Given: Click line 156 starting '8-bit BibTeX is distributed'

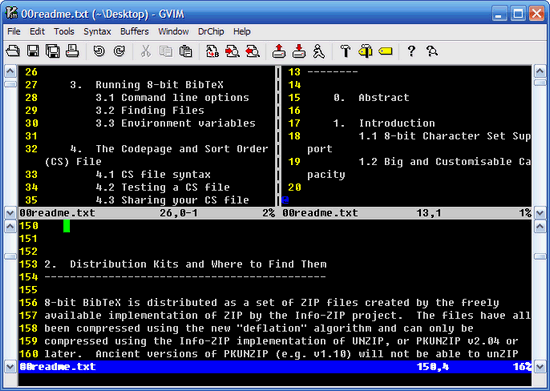Looking at the screenshot, I should point(271,303).
